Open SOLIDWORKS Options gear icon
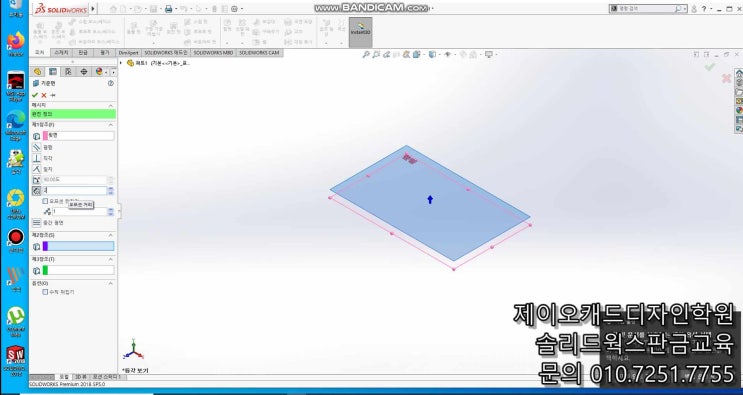Viewport: 743px width, 395px height. tap(234, 9)
